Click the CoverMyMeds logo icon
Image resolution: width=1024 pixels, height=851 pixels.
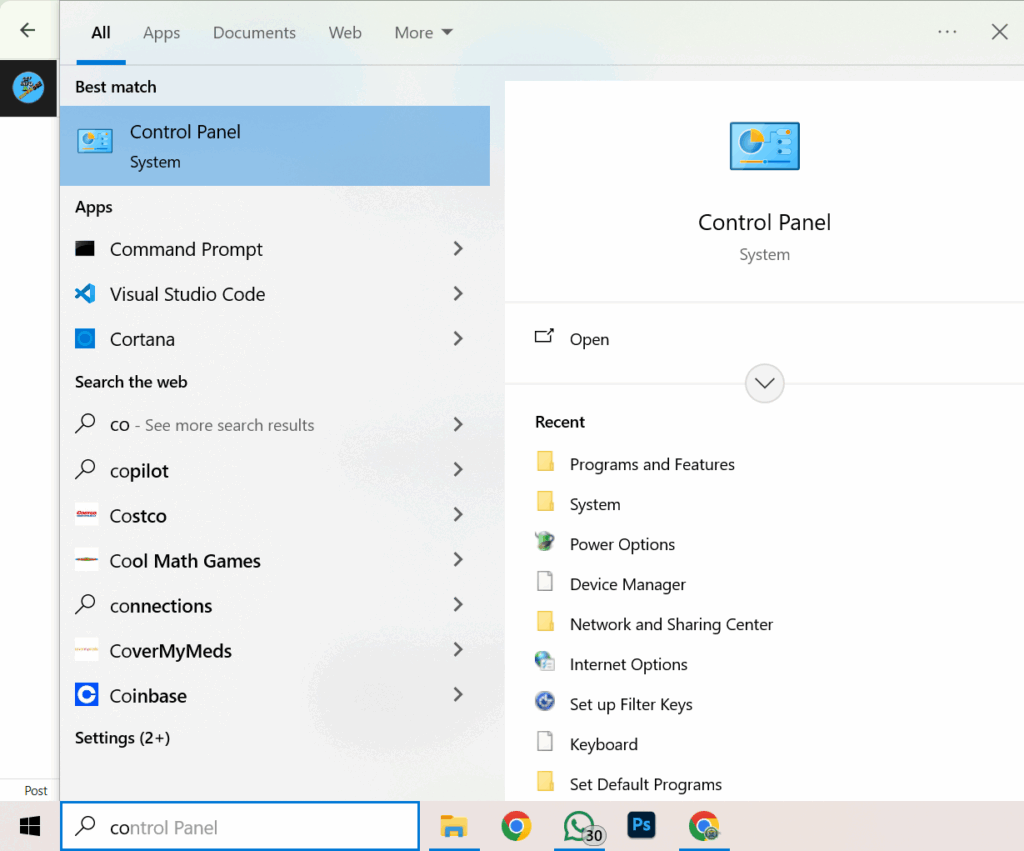(86, 650)
